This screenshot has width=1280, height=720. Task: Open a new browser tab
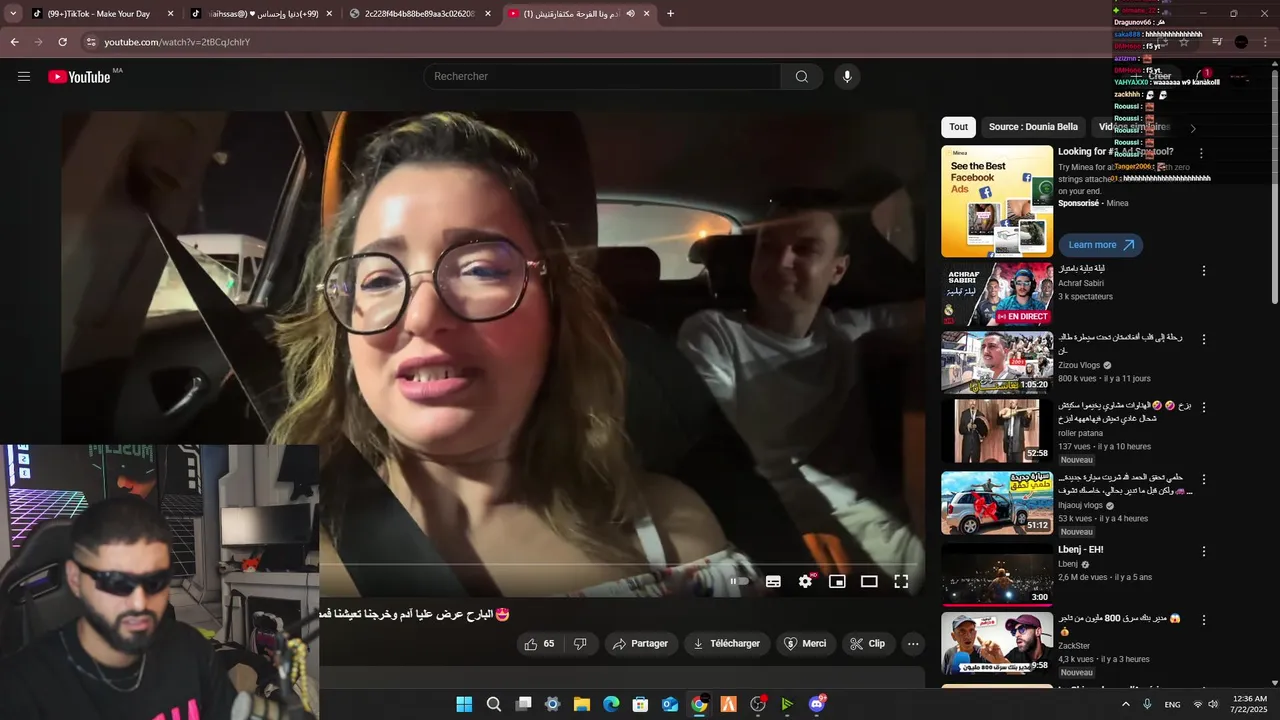coord(670,13)
